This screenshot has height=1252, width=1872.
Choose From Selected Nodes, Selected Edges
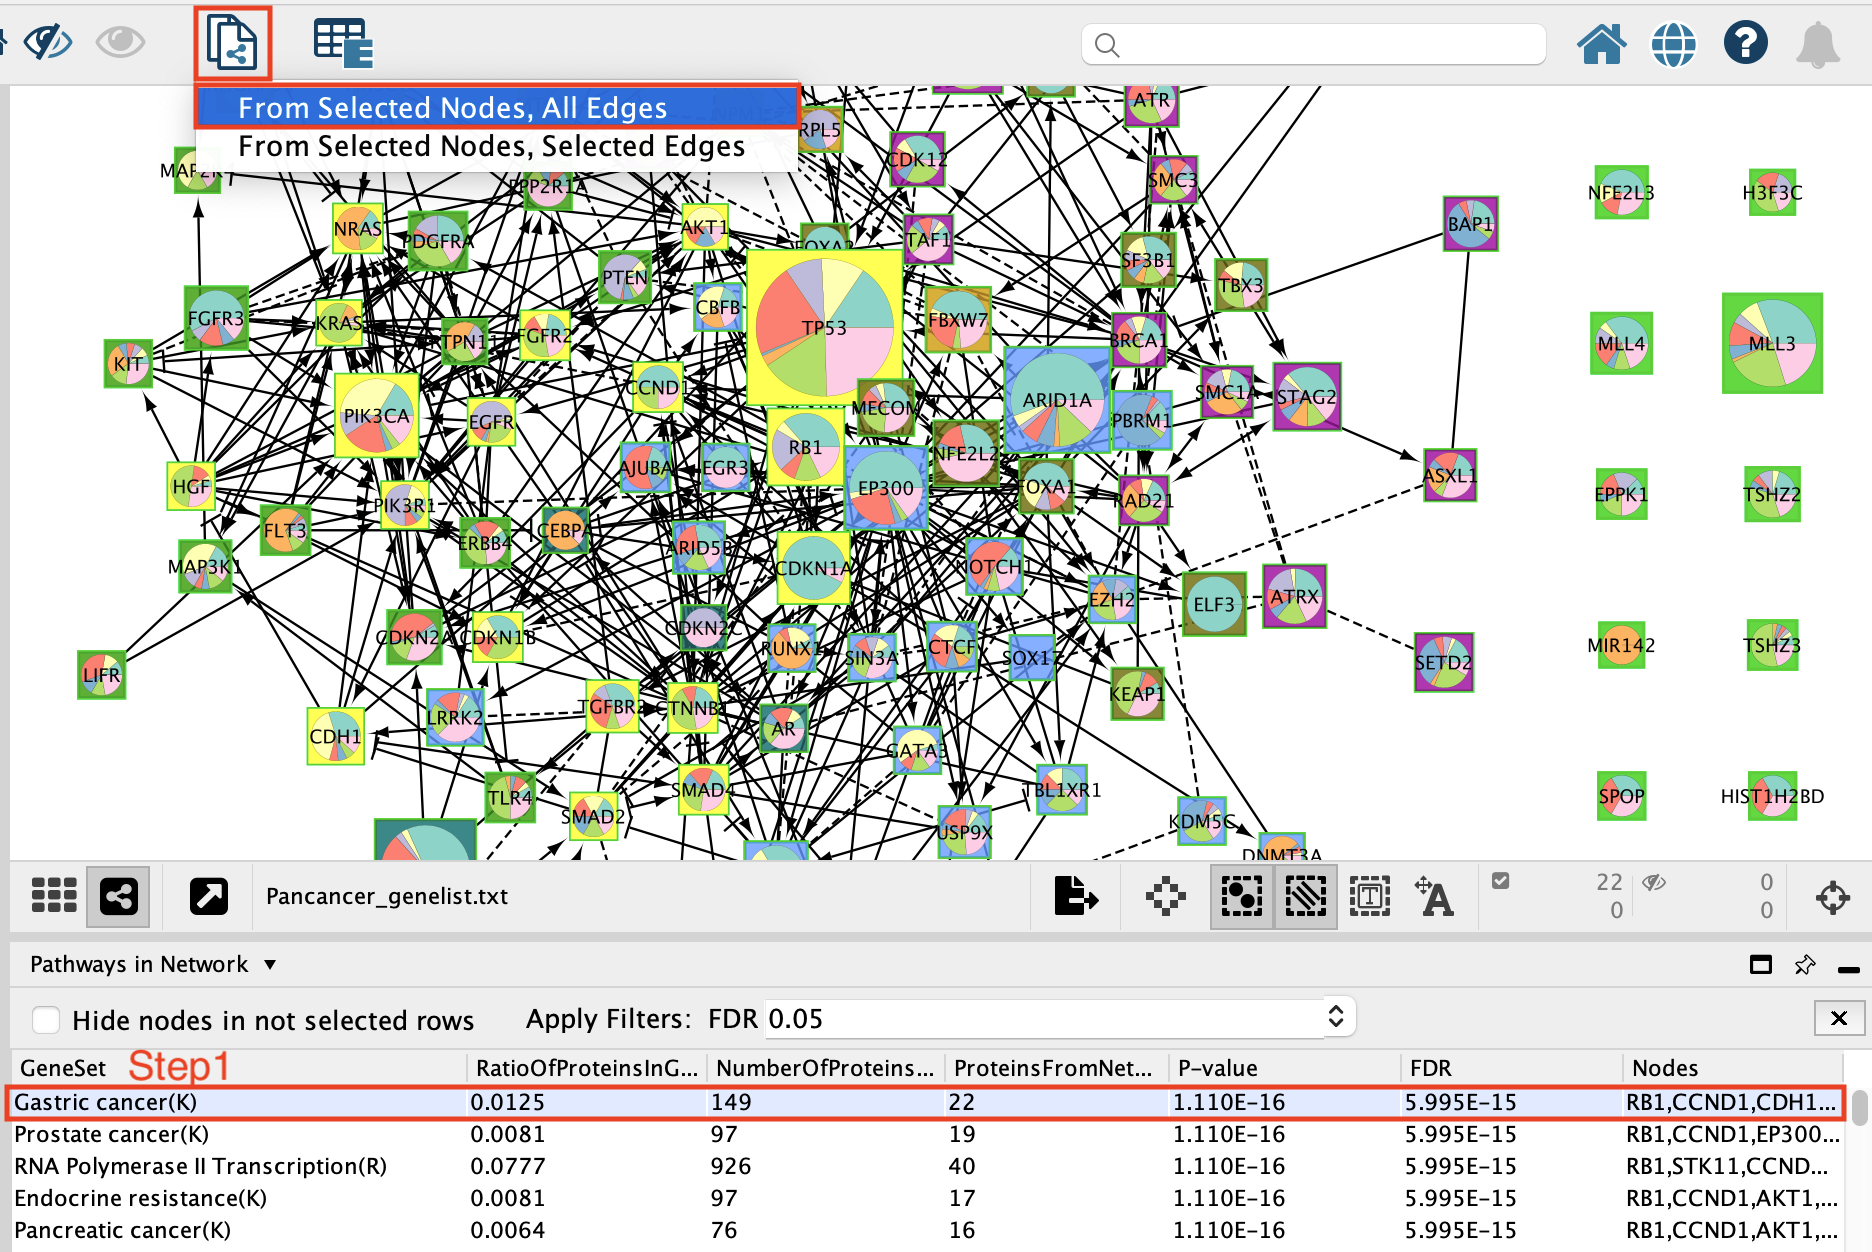tap(491, 146)
